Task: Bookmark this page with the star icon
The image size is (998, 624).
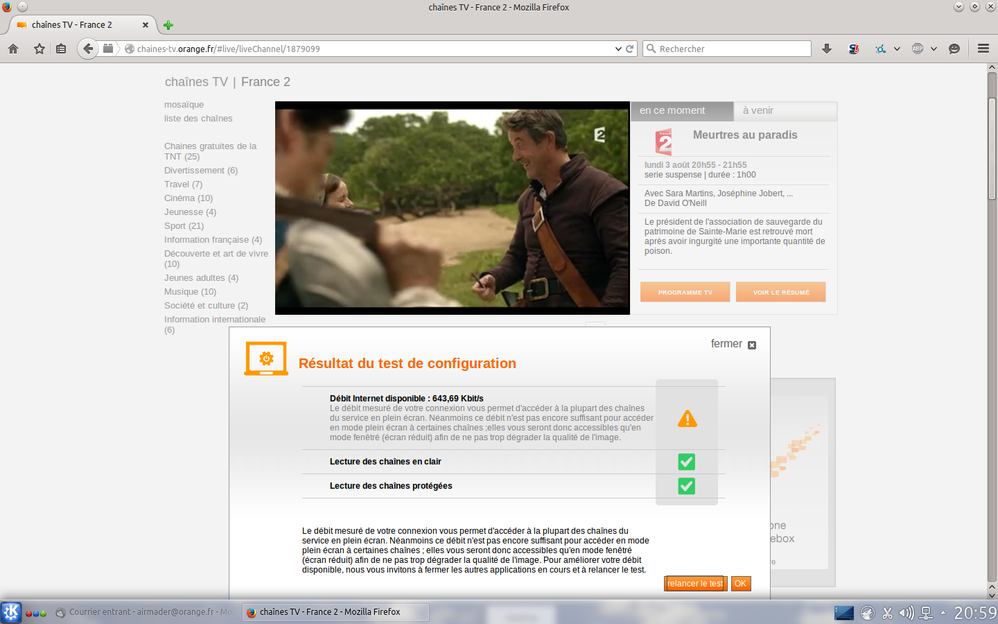Action: pyautogui.click(x=39, y=48)
